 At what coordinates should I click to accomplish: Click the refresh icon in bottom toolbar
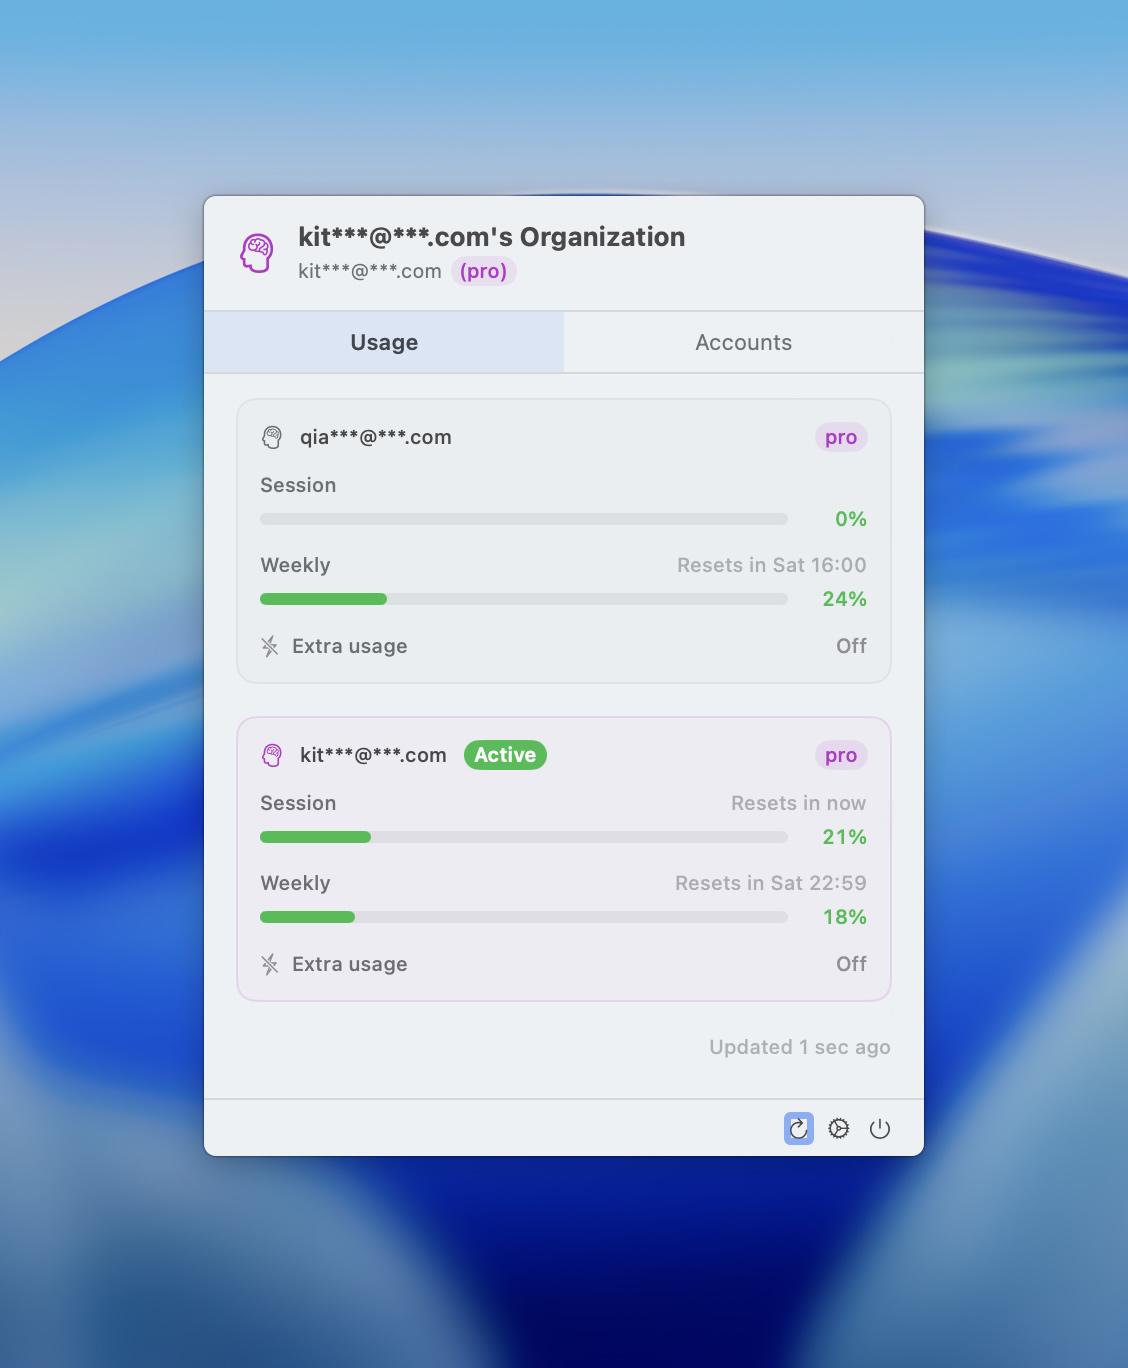coord(798,1129)
